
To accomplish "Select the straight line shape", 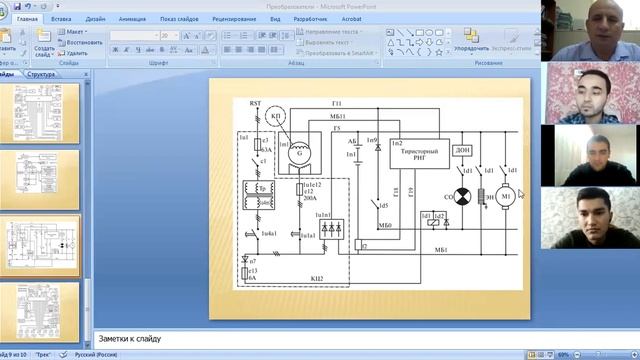I will point(400,32).
